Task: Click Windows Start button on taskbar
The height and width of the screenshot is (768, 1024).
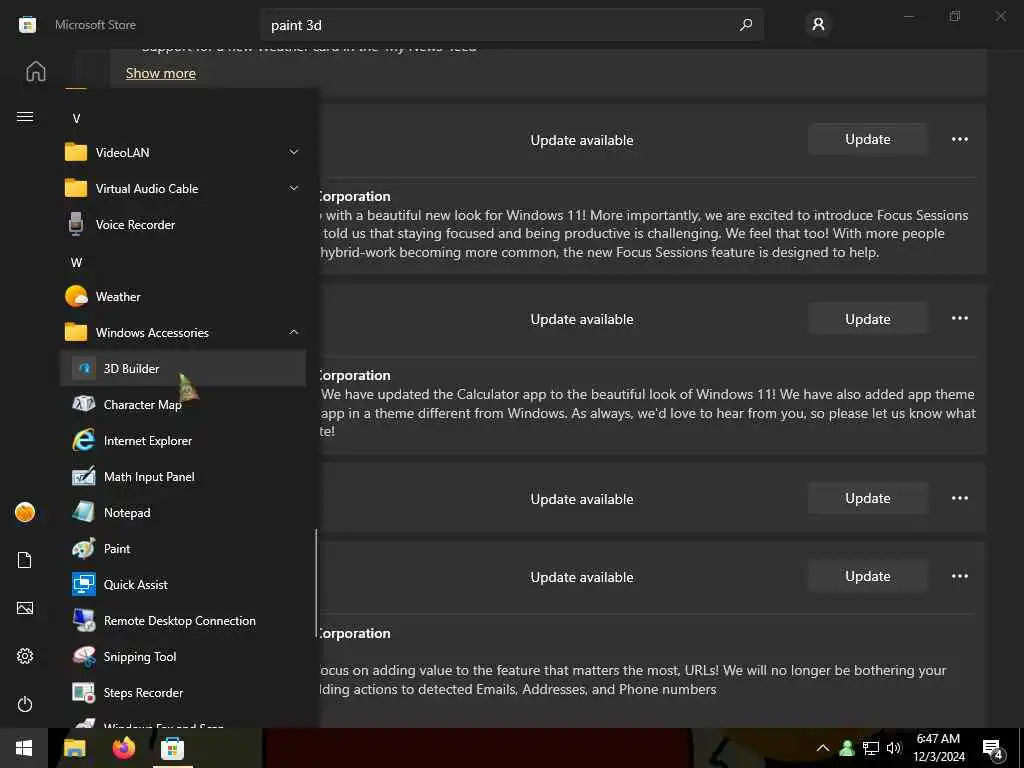Action: (x=24, y=748)
